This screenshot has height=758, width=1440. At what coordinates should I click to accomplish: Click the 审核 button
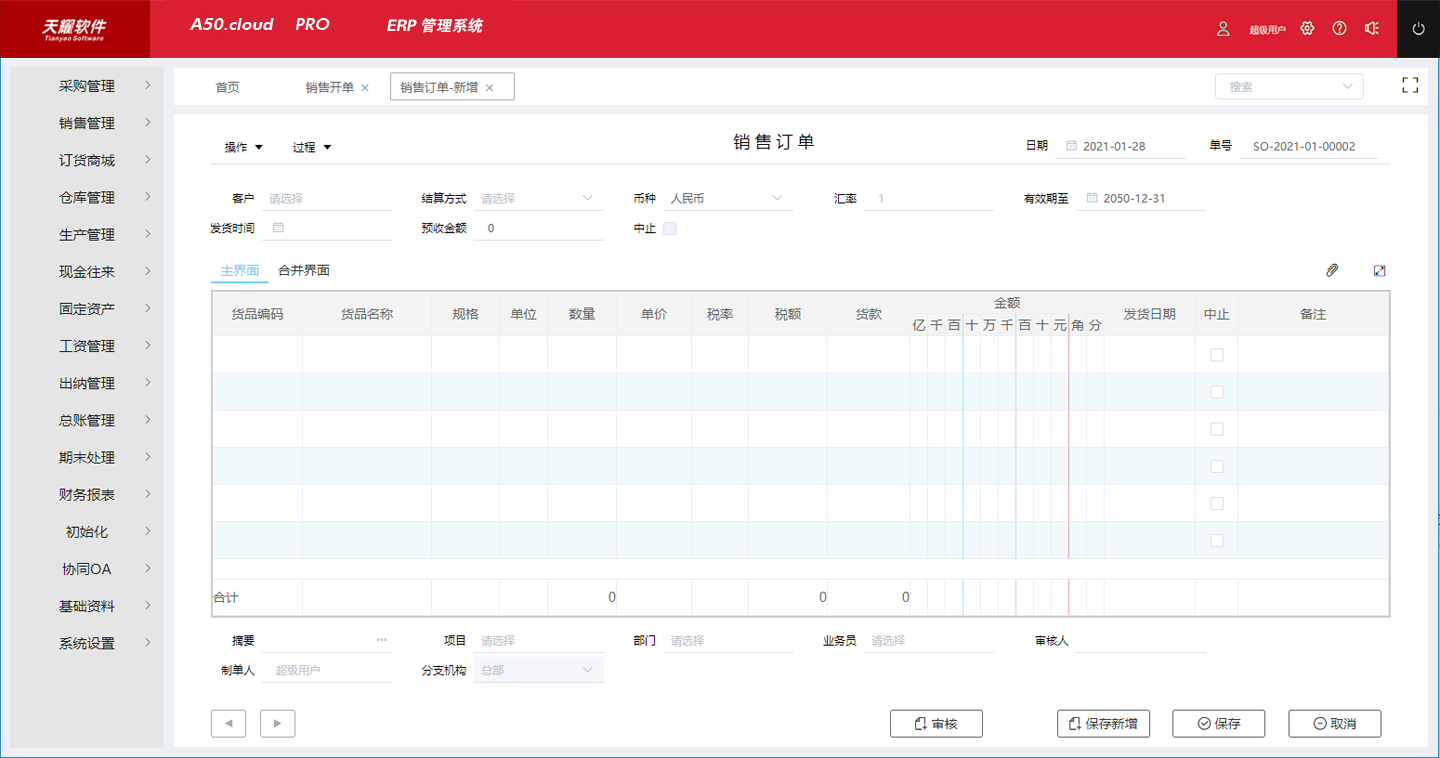coord(936,723)
